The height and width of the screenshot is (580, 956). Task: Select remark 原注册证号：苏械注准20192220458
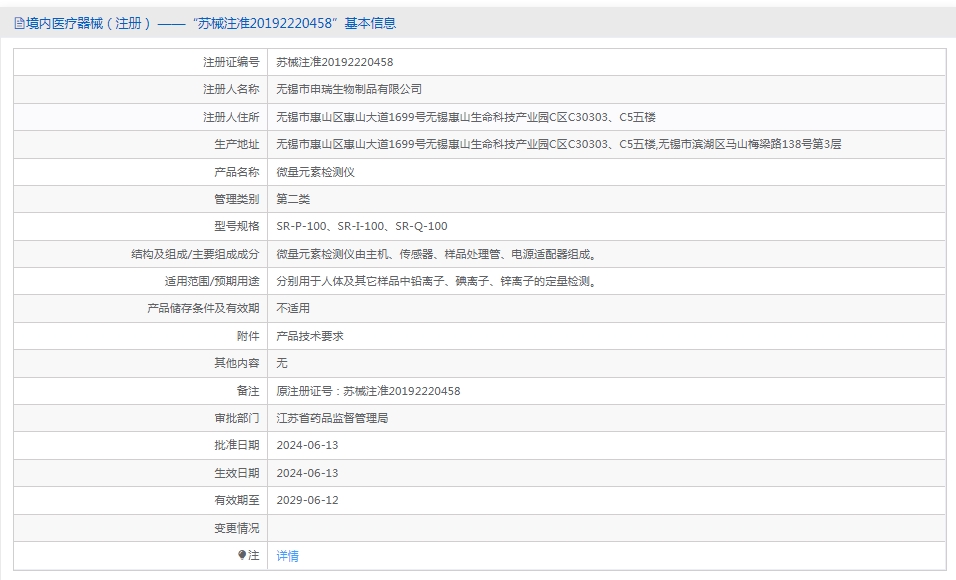368,391
